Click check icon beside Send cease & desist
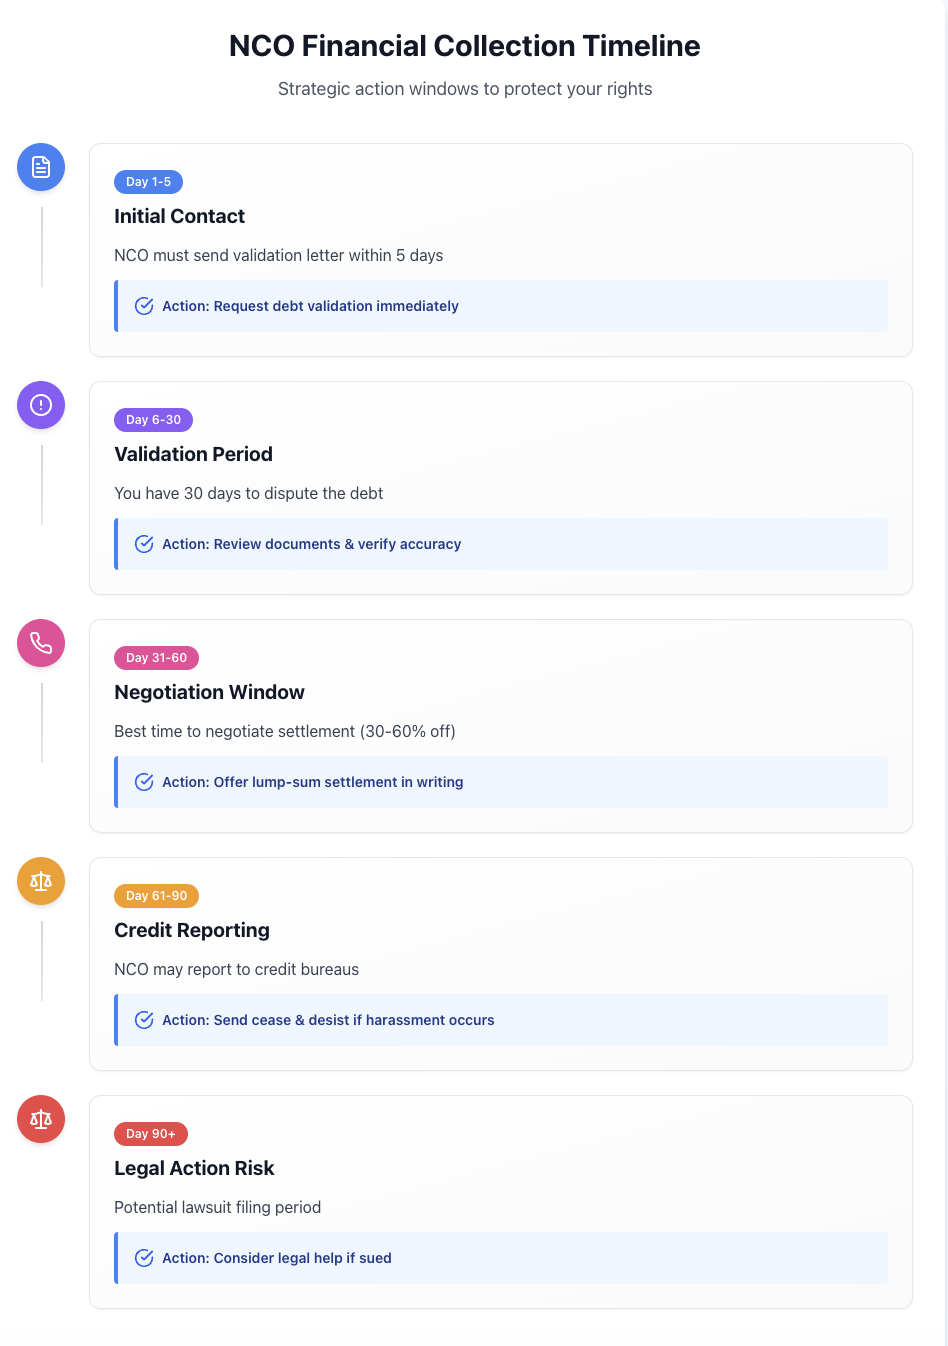The height and width of the screenshot is (1346, 948). [x=144, y=1020]
